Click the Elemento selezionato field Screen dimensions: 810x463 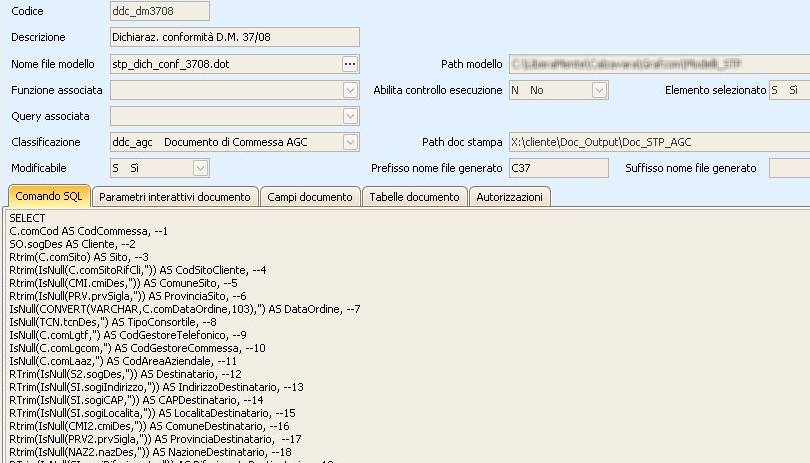coord(788,90)
